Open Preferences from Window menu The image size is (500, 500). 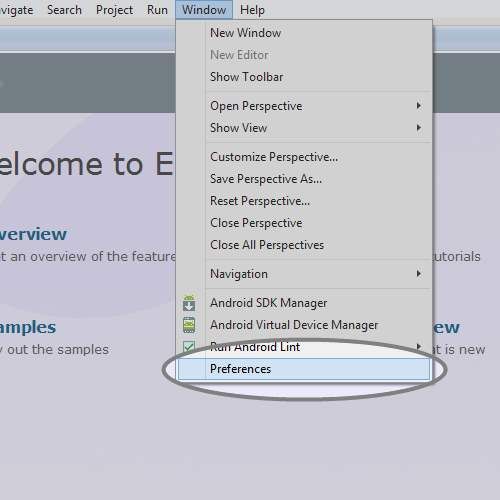(x=304, y=369)
